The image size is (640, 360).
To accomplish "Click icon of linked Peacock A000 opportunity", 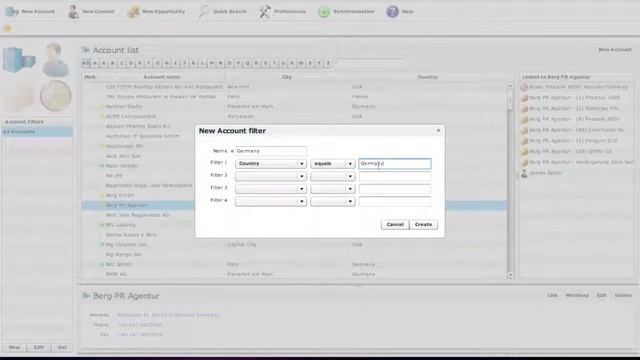I will point(524,119).
